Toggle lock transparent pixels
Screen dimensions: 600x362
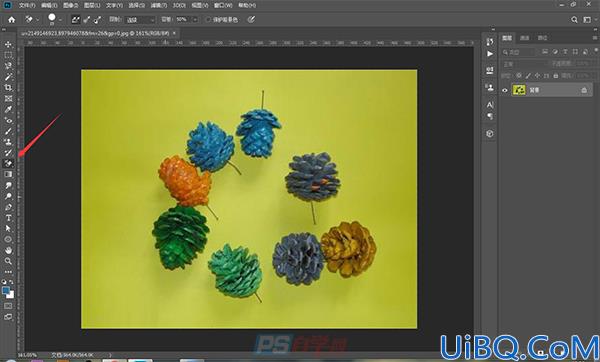pyautogui.click(x=519, y=76)
